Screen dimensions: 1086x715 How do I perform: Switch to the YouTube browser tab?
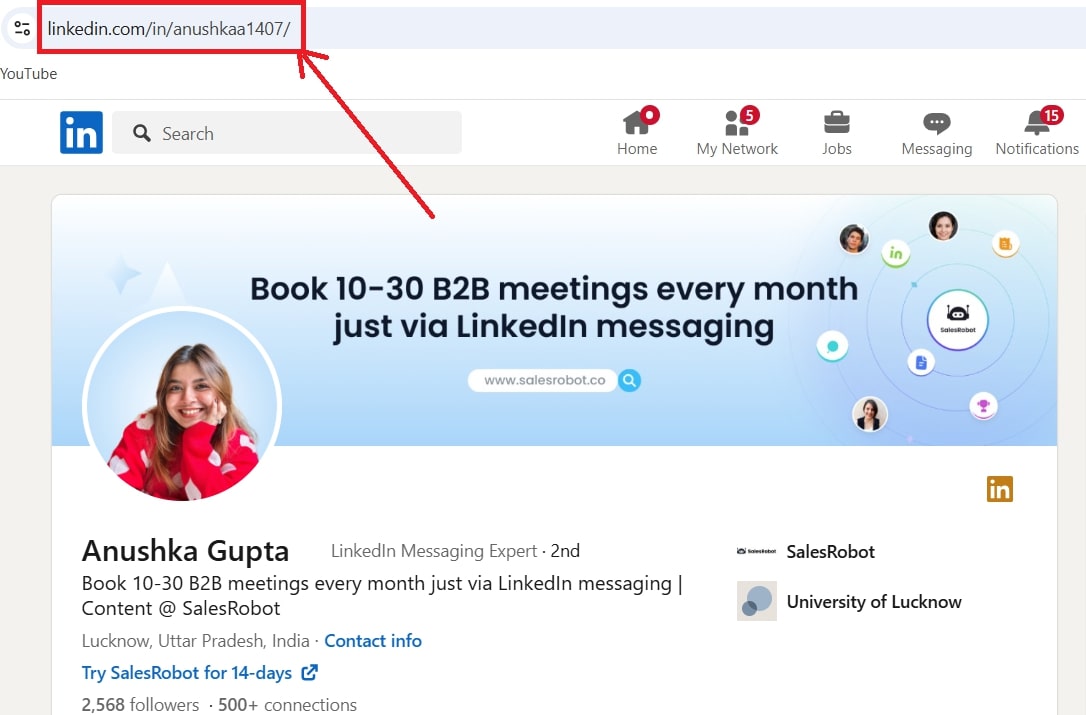click(29, 73)
